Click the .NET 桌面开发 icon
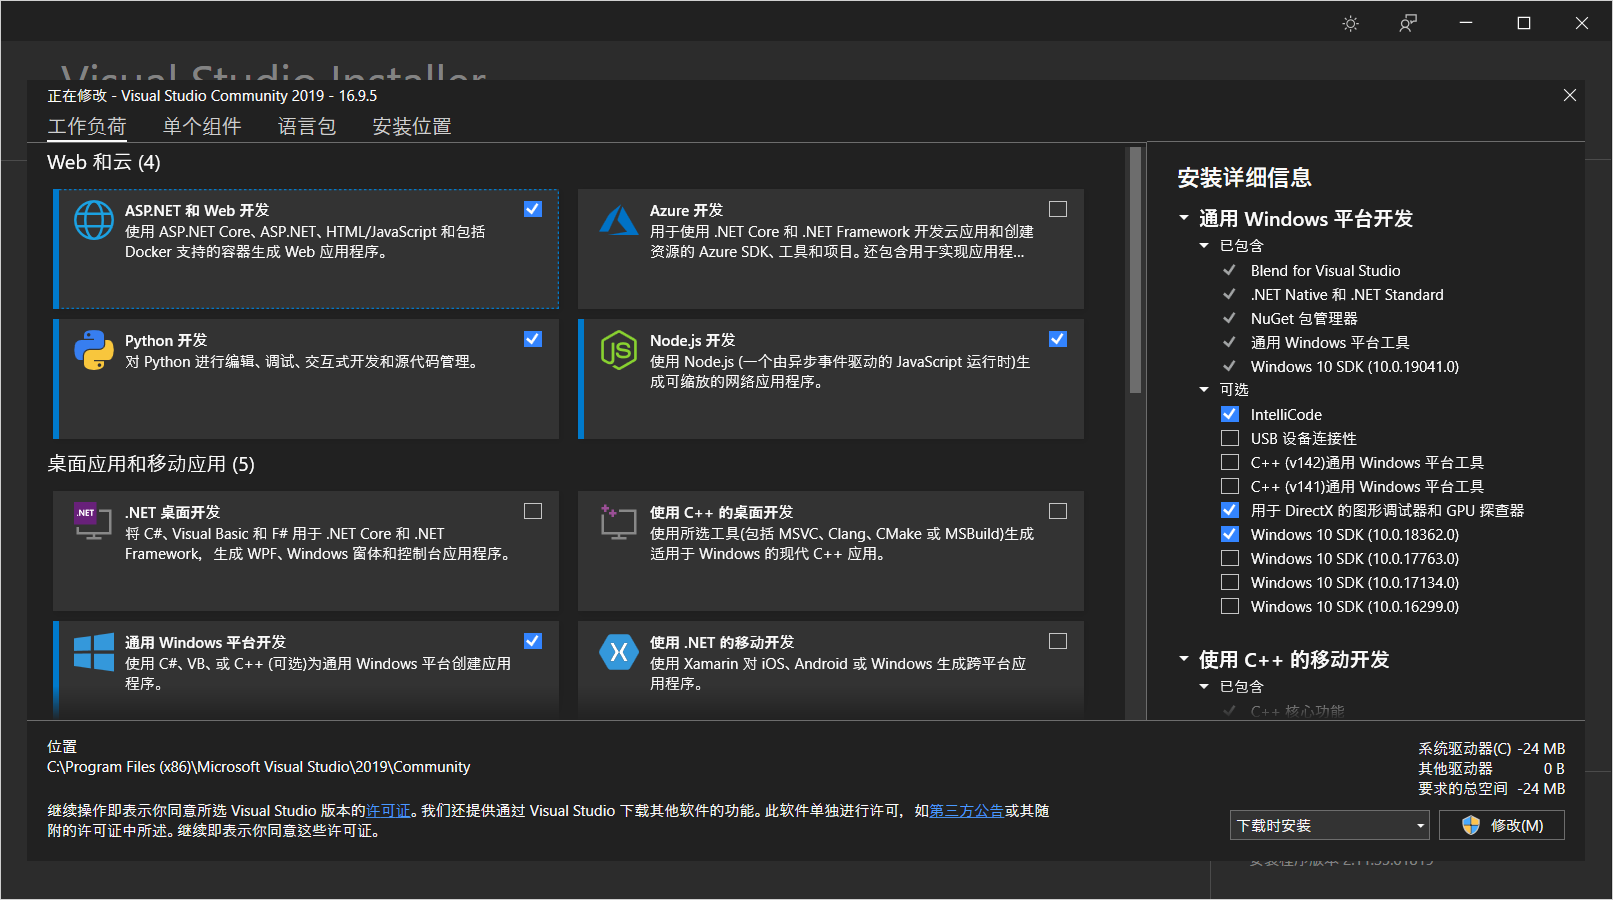Viewport: 1613px width, 900px height. click(93, 522)
